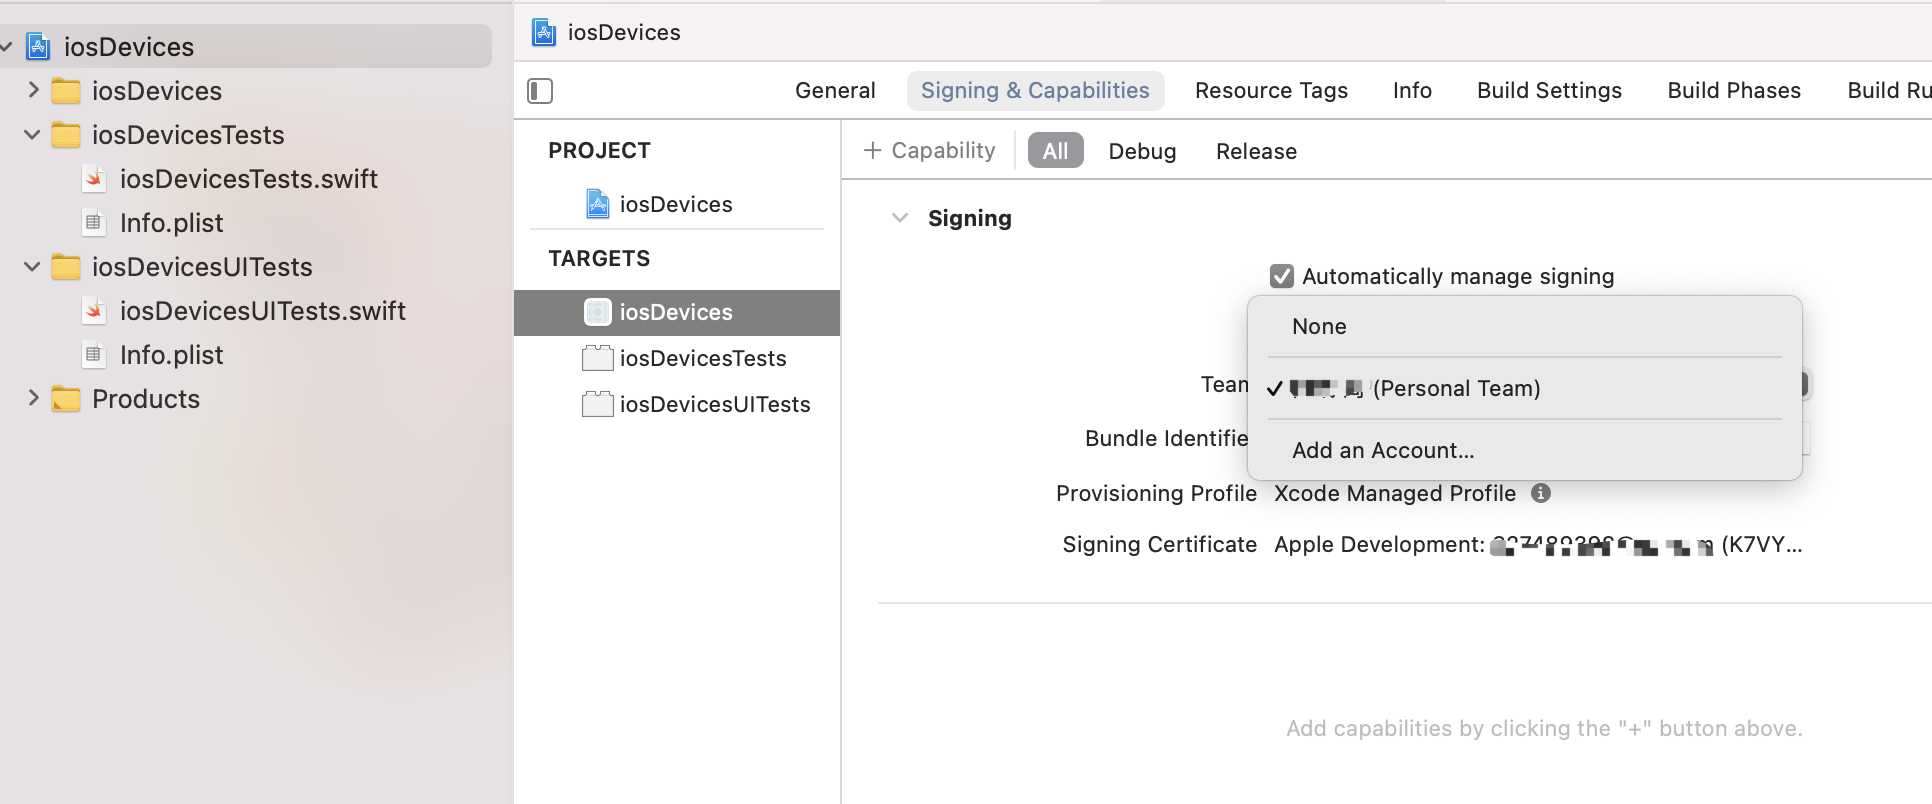
Task: Click the Products folder icon
Action: [x=66, y=399]
